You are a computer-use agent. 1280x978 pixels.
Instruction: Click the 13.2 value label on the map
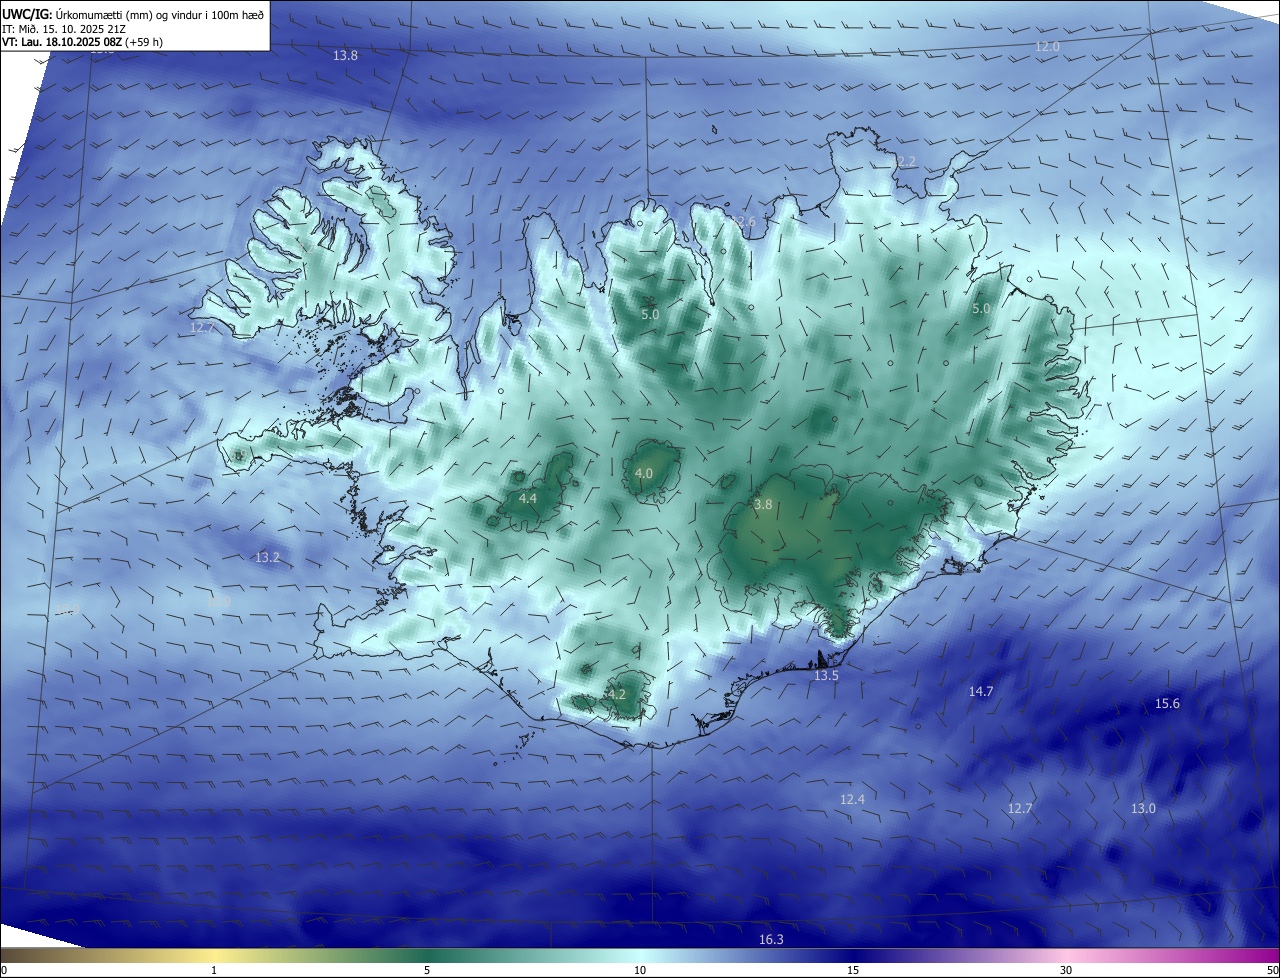tap(267, 557)
